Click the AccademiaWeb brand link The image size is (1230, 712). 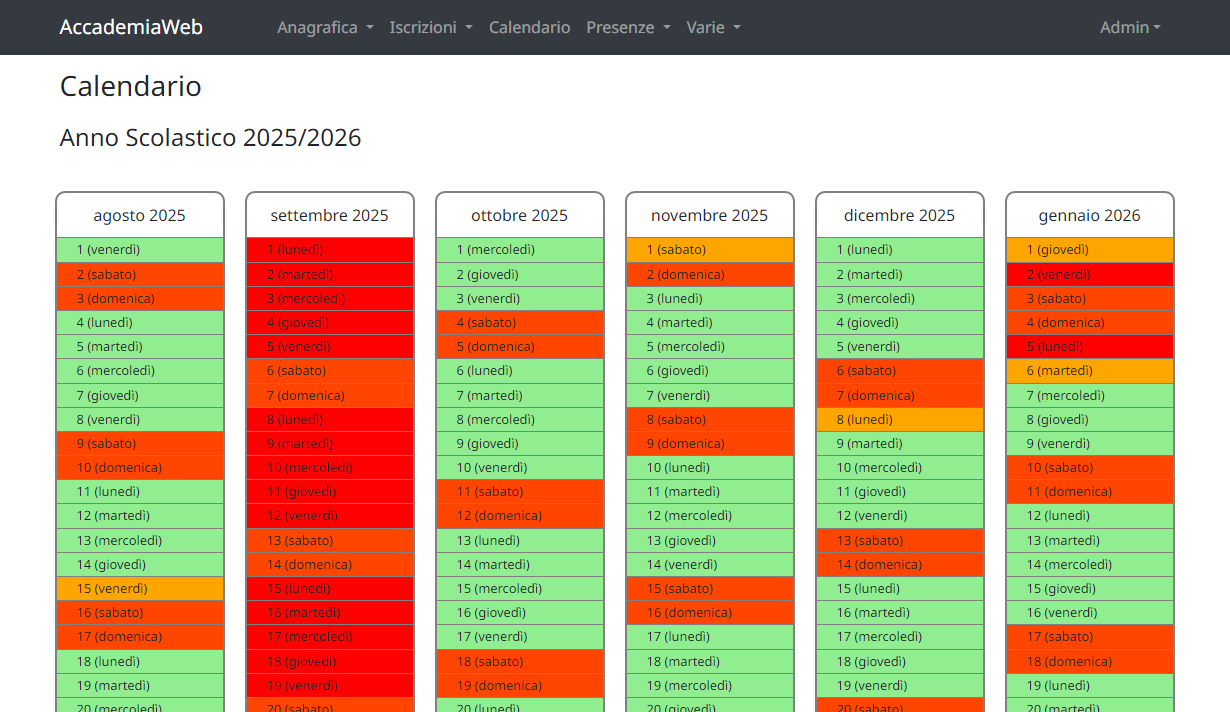click(x=131, y=27)
